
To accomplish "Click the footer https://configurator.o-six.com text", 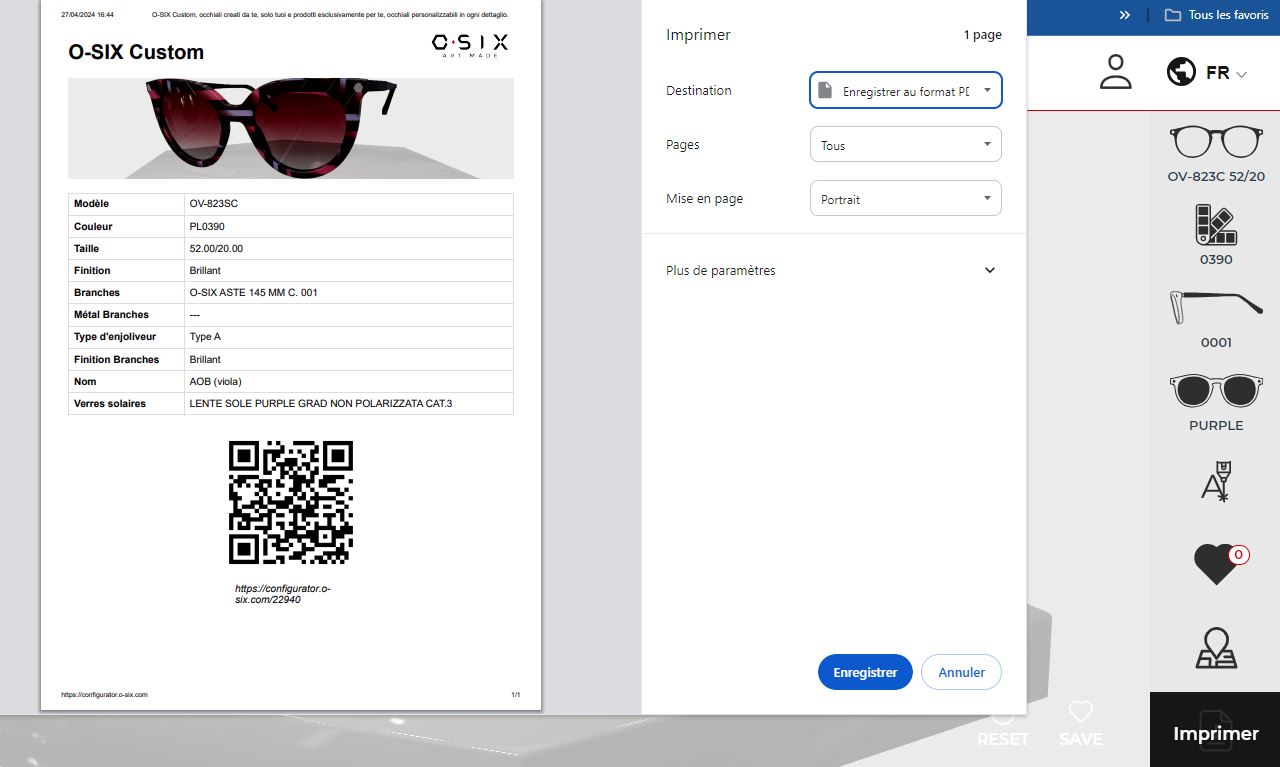I will pyautogui.click(x=104, y=694).
